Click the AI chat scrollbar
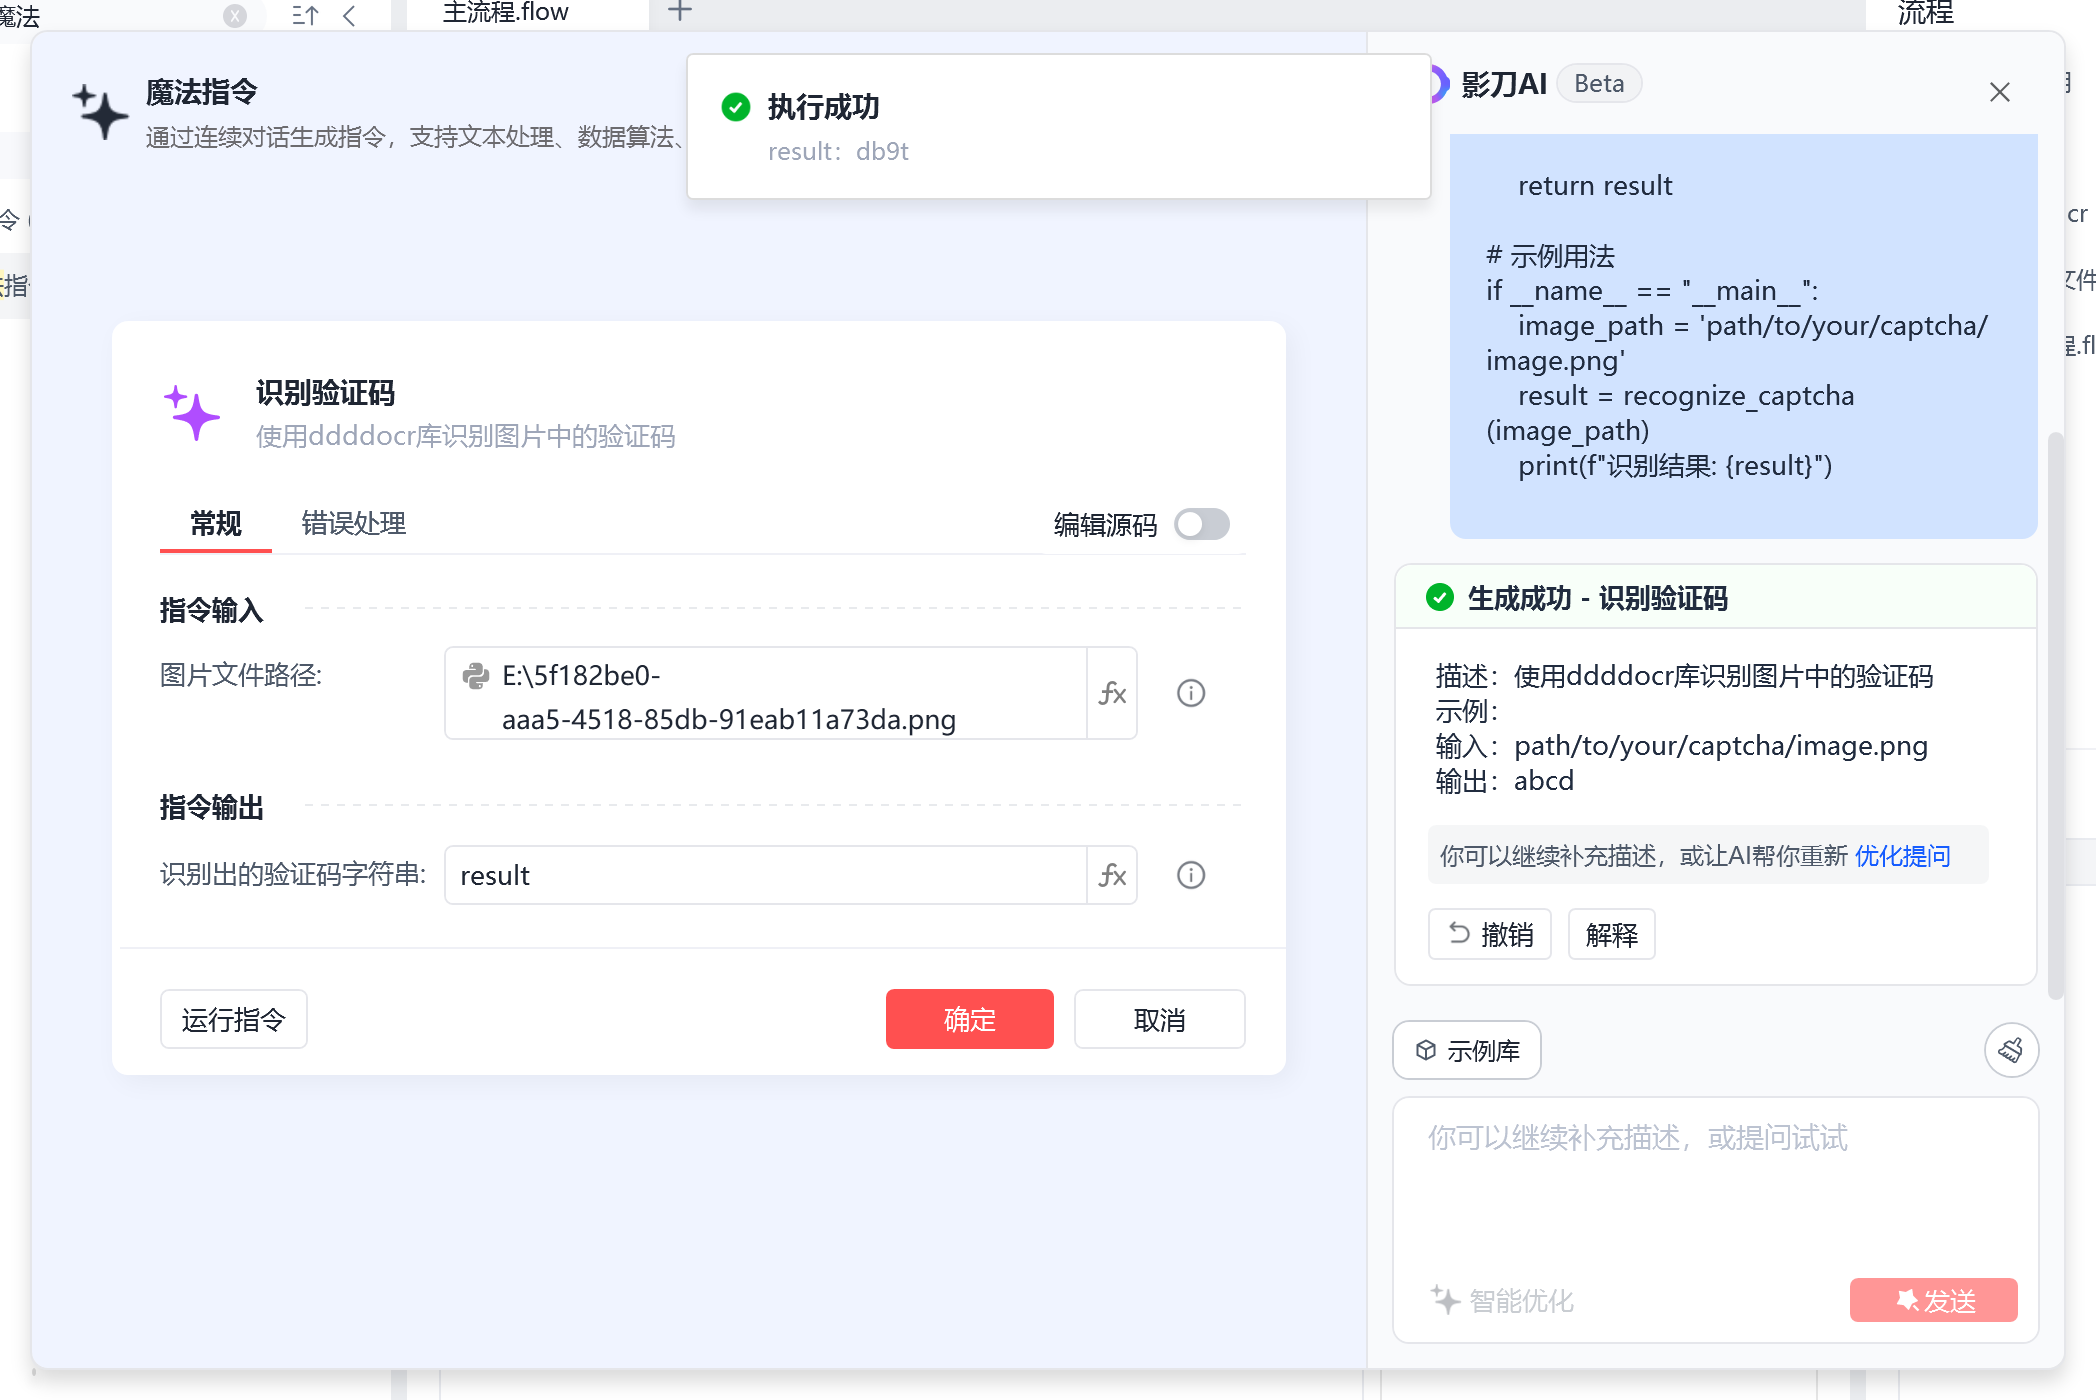Screen dimensions: 2096x1400 [2055, 715]
